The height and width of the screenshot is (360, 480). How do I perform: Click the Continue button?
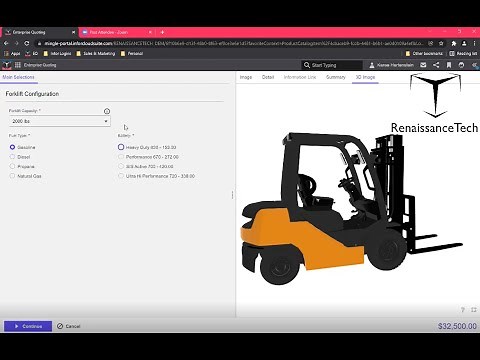coord(28,326)
